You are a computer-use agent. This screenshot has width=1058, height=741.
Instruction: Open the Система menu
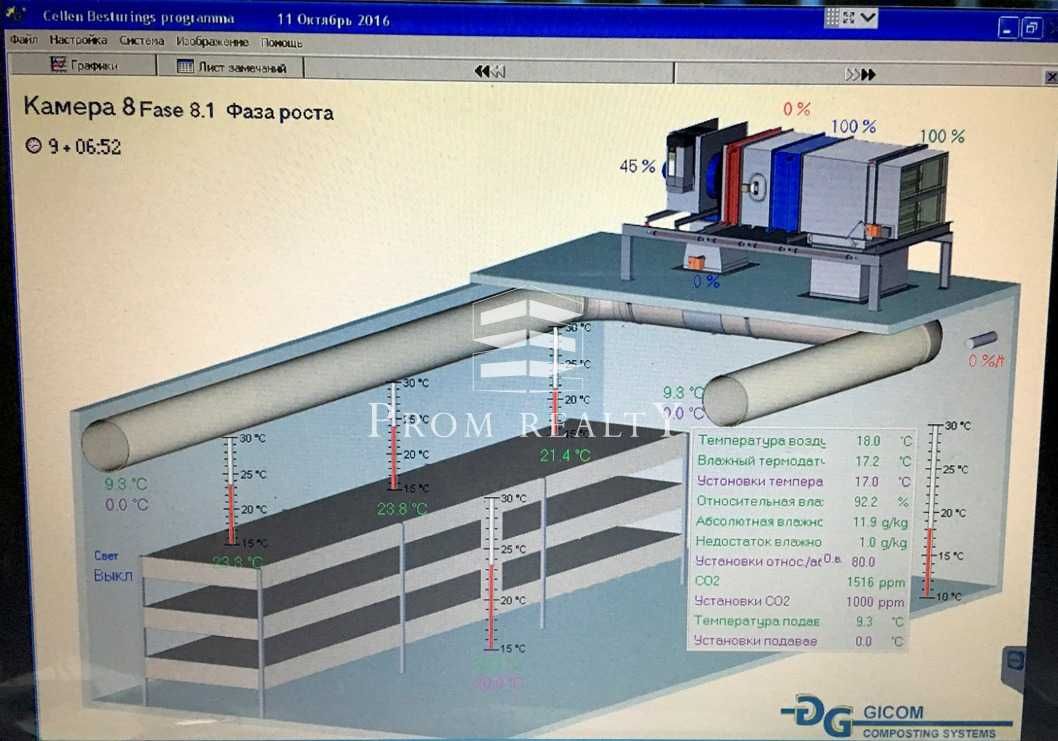tap(142, 41)
